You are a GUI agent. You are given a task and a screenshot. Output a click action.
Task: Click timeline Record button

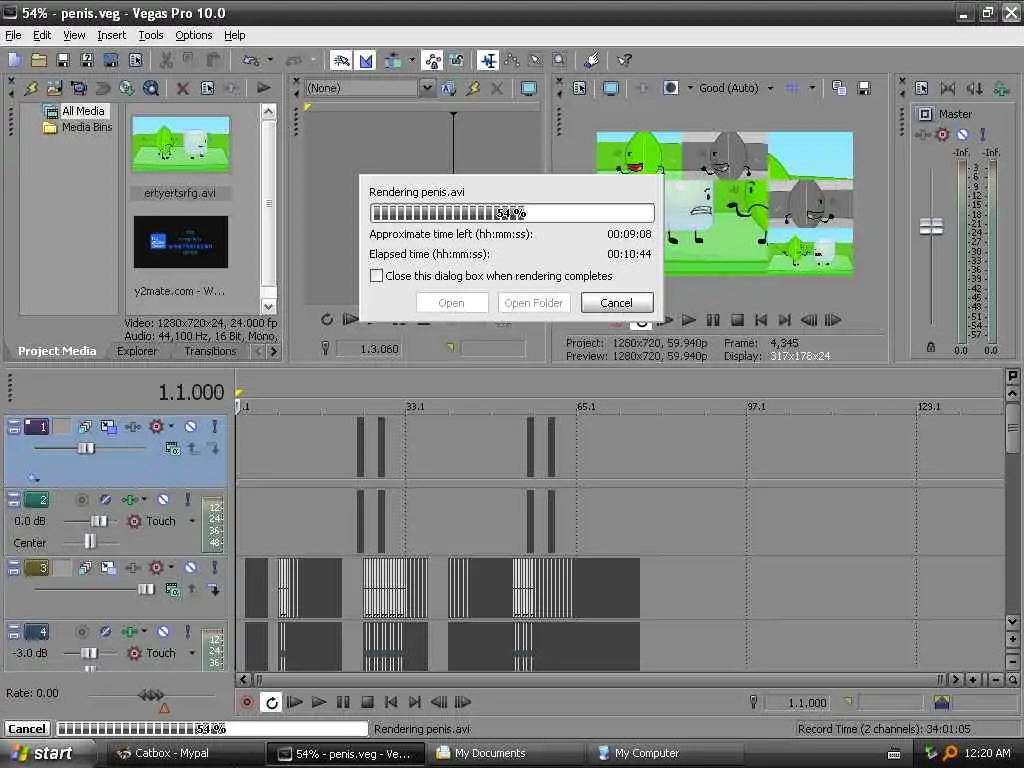click(247, 702)
